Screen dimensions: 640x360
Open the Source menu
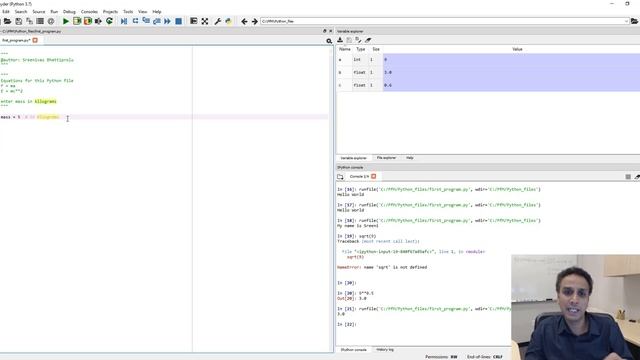[x=39, y=12]
